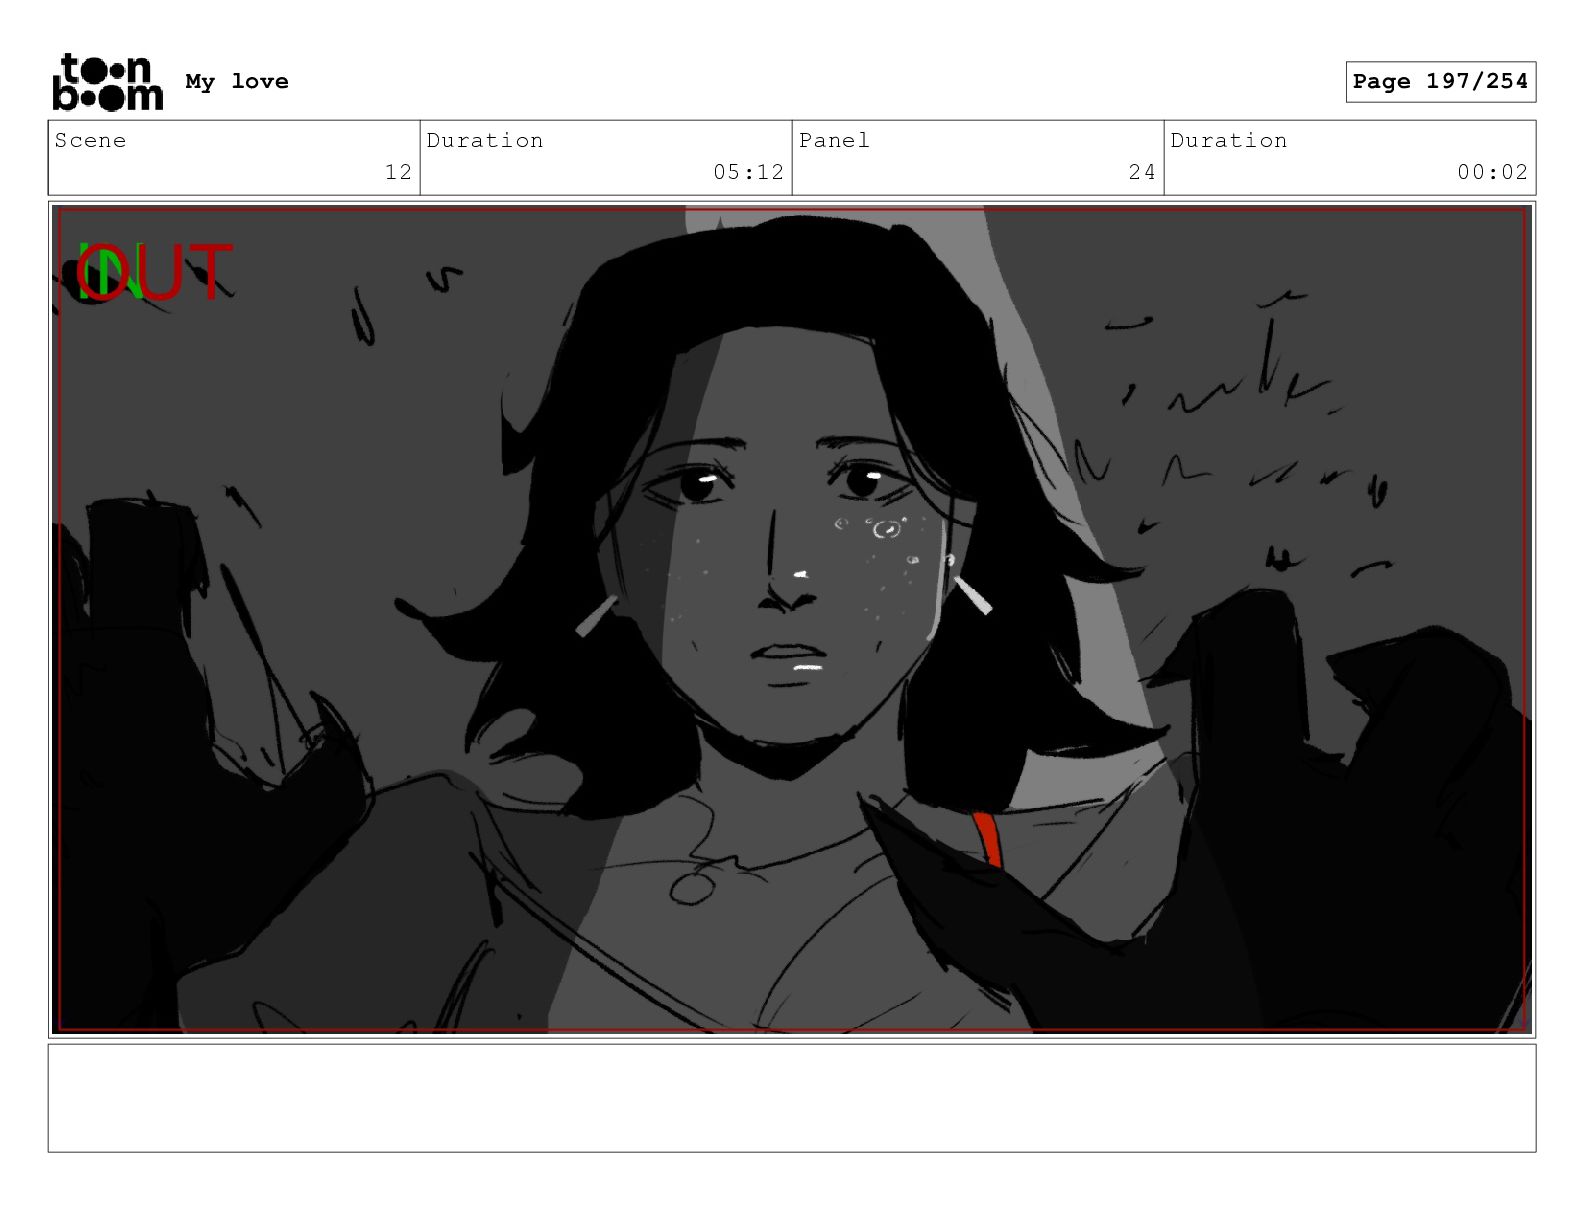Click the panel Duration 00:02 cell

1350,158
